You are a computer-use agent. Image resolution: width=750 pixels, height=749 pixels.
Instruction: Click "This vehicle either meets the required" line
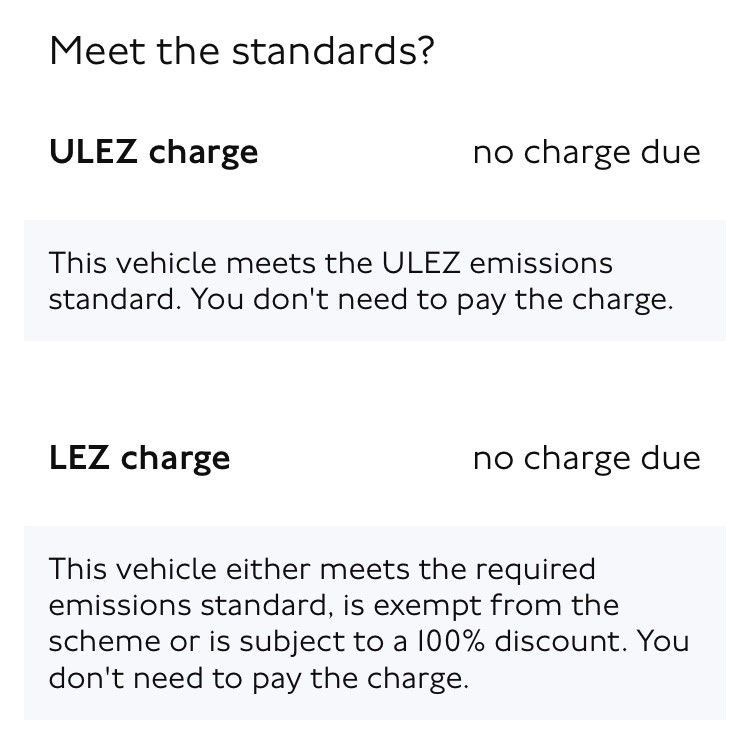321,569
